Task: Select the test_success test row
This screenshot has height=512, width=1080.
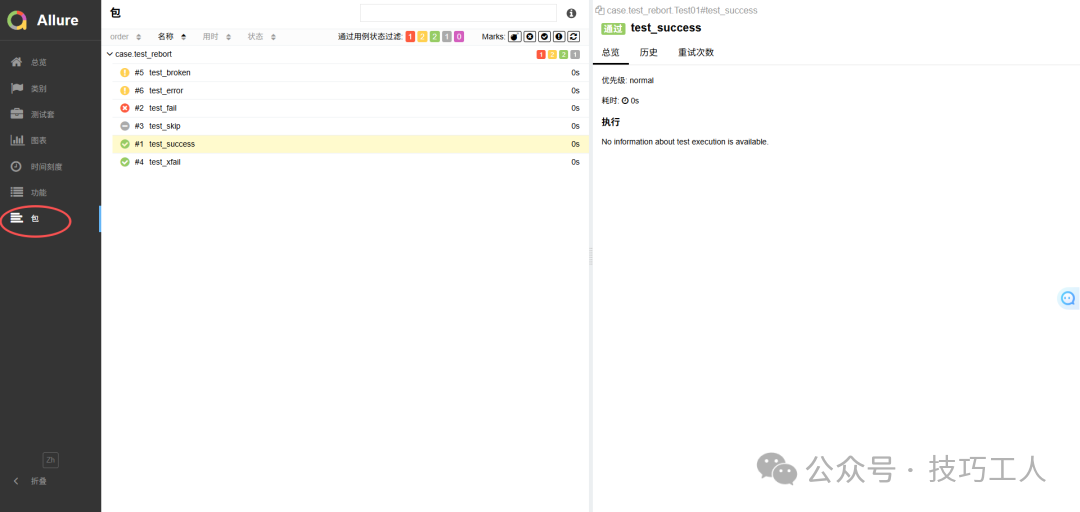Action: coord(350,144)
